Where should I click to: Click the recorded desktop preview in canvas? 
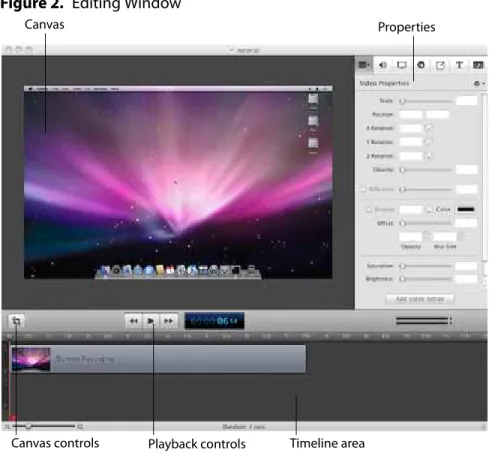click(x=178, y=182)
